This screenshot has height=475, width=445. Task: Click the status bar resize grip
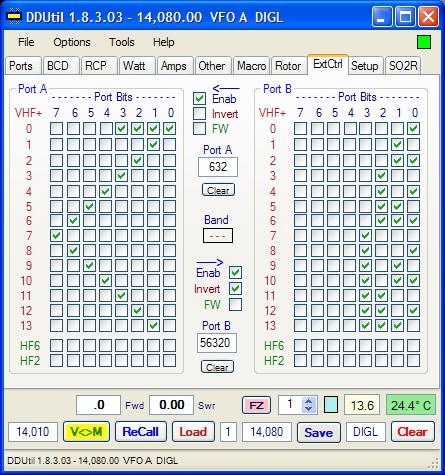coord(433,463)
